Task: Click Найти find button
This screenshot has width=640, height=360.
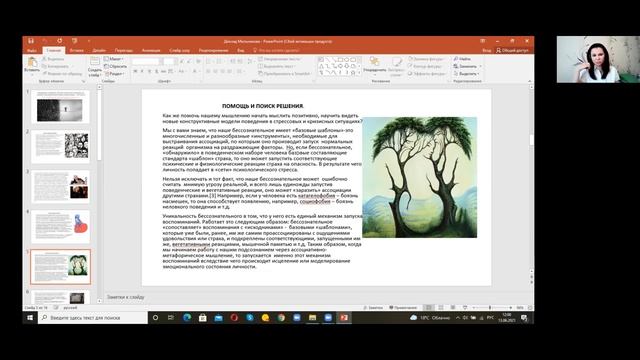Action: point(462,59)
